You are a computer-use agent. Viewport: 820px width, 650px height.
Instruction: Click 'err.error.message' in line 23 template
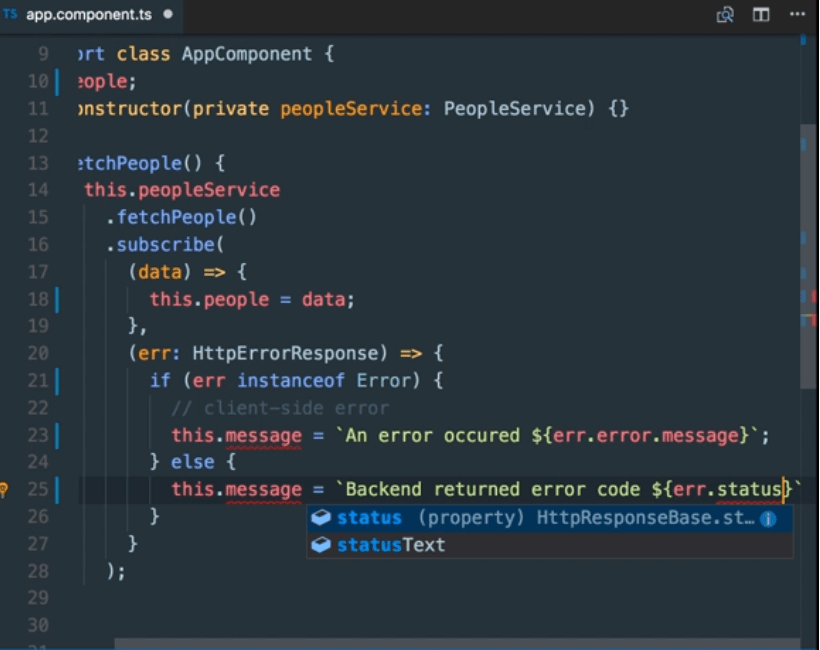[x=646, y=436]
